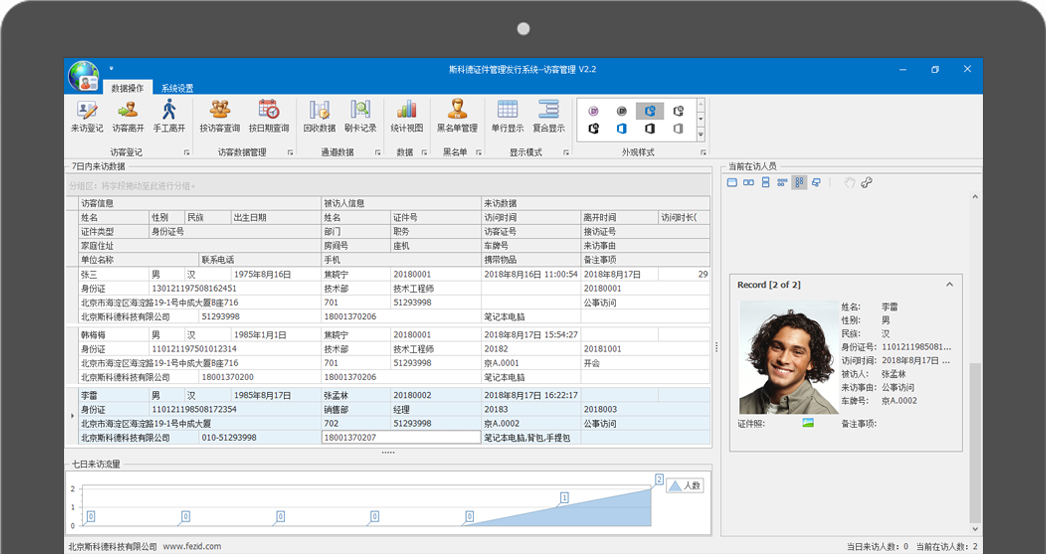Select the 张三 visitor row name cell

(113, 274)
